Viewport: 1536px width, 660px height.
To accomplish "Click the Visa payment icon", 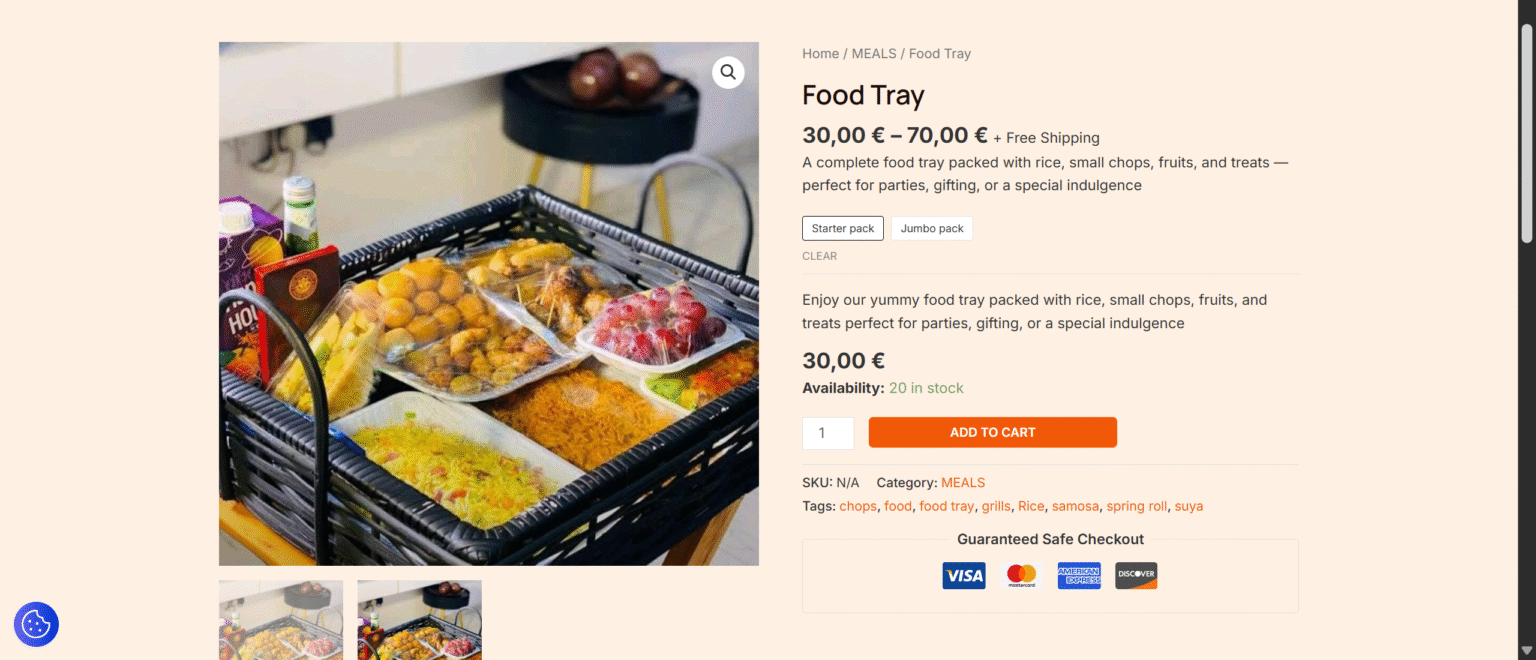I will [x=963, y=575].
